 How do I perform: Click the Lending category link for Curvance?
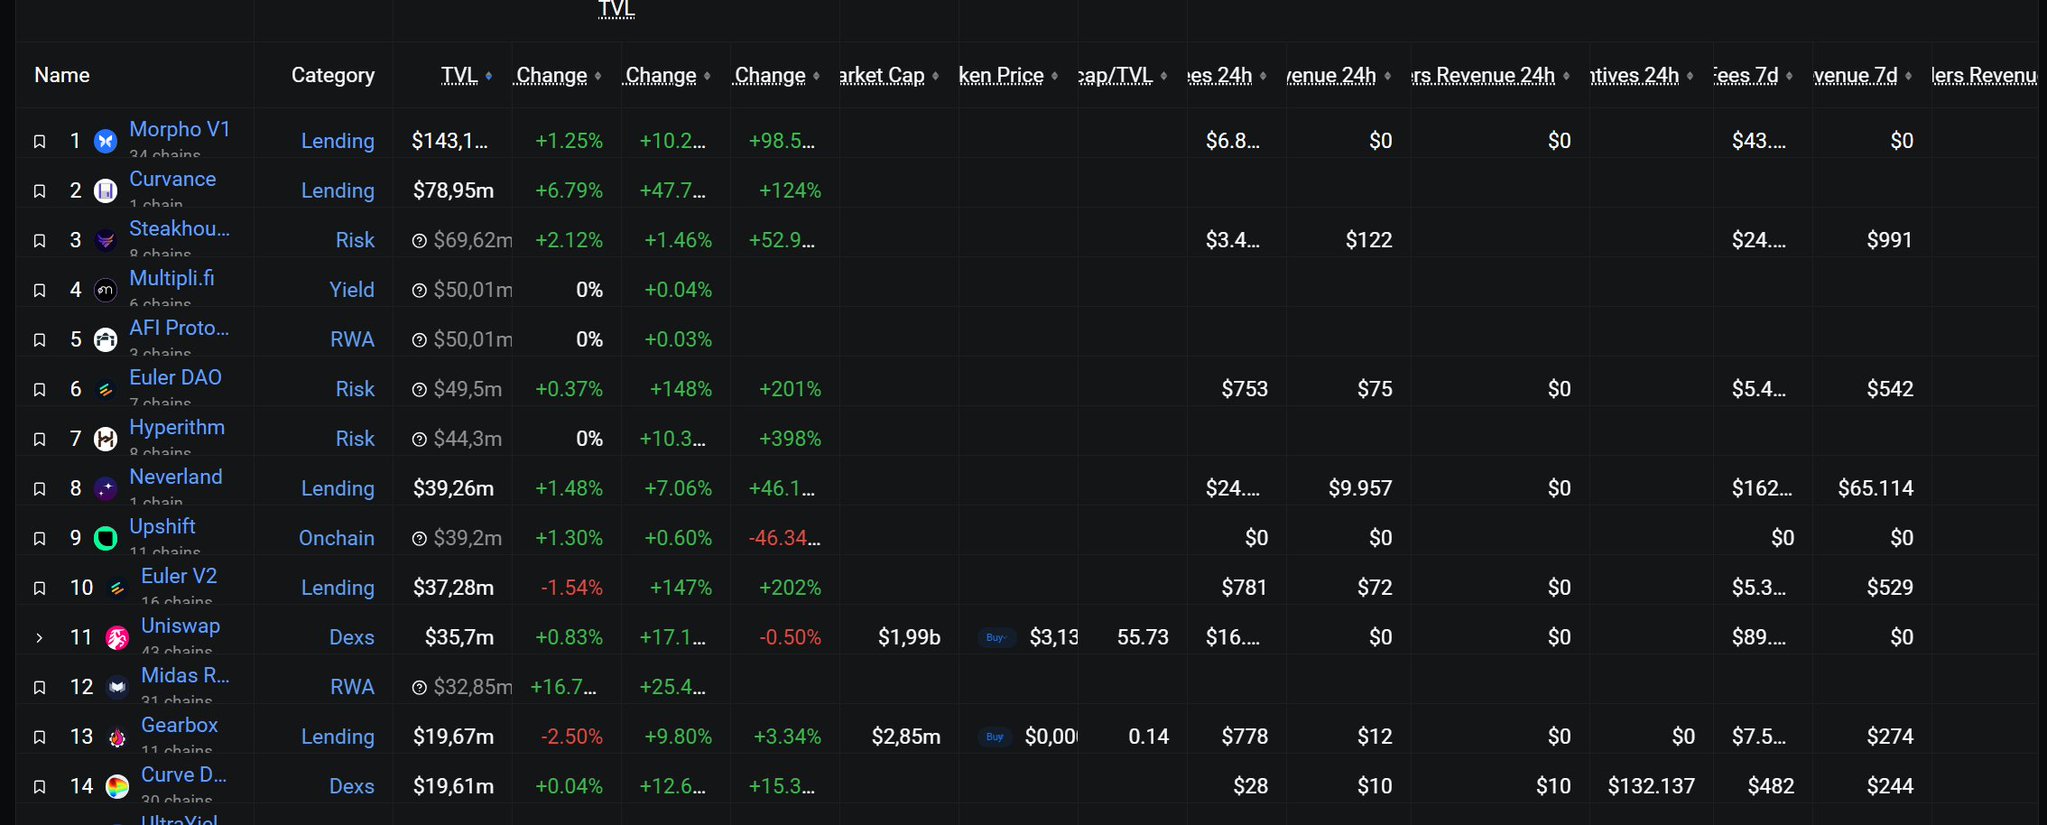(x=338, y=190)
